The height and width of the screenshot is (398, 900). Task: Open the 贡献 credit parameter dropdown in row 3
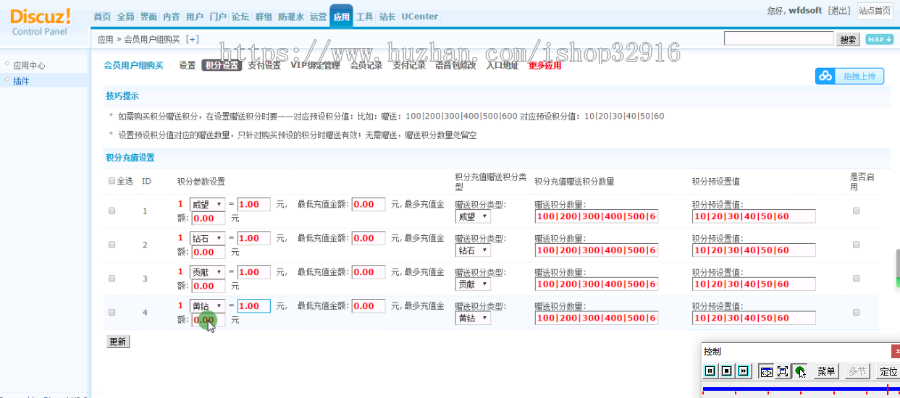pyautogui.click(x=207, y=272)
